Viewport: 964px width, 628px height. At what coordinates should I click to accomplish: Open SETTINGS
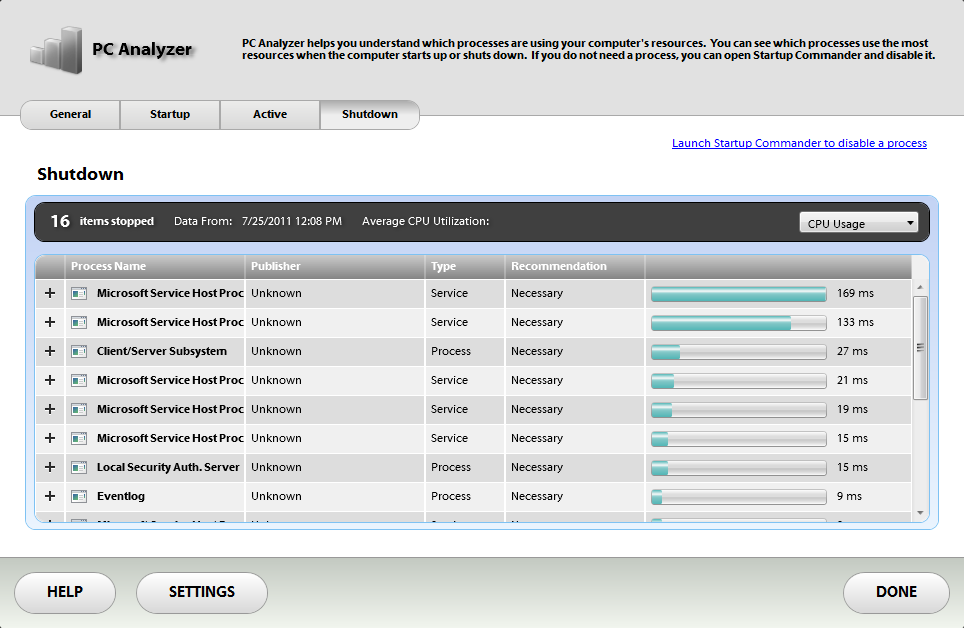point(202,592)
